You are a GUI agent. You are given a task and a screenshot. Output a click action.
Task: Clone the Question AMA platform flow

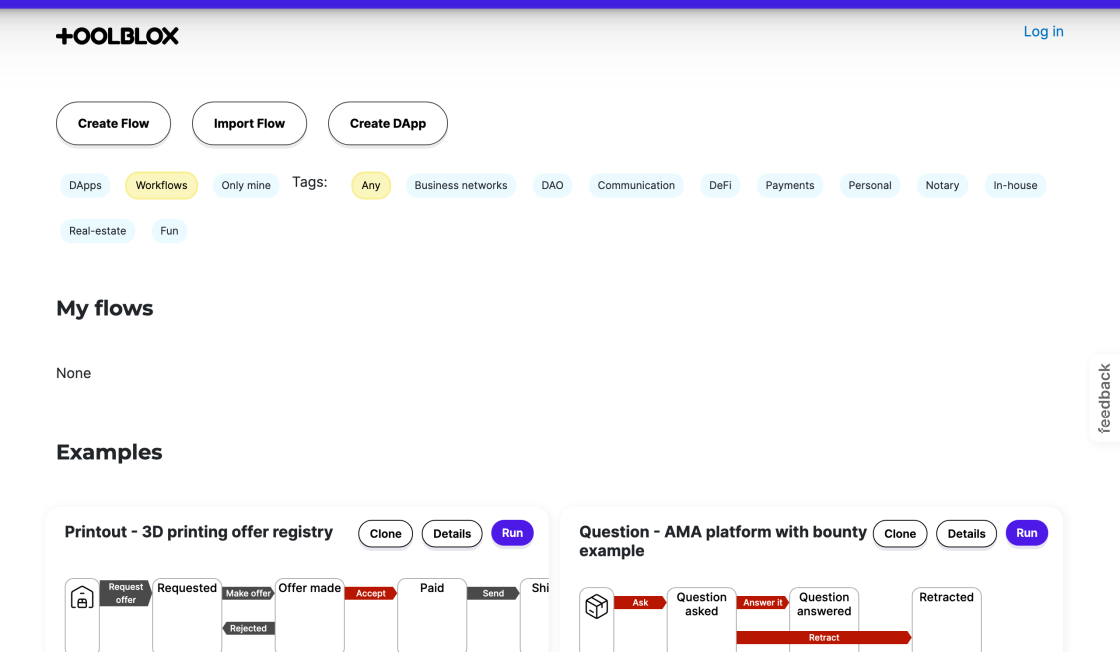pos(899,534)
